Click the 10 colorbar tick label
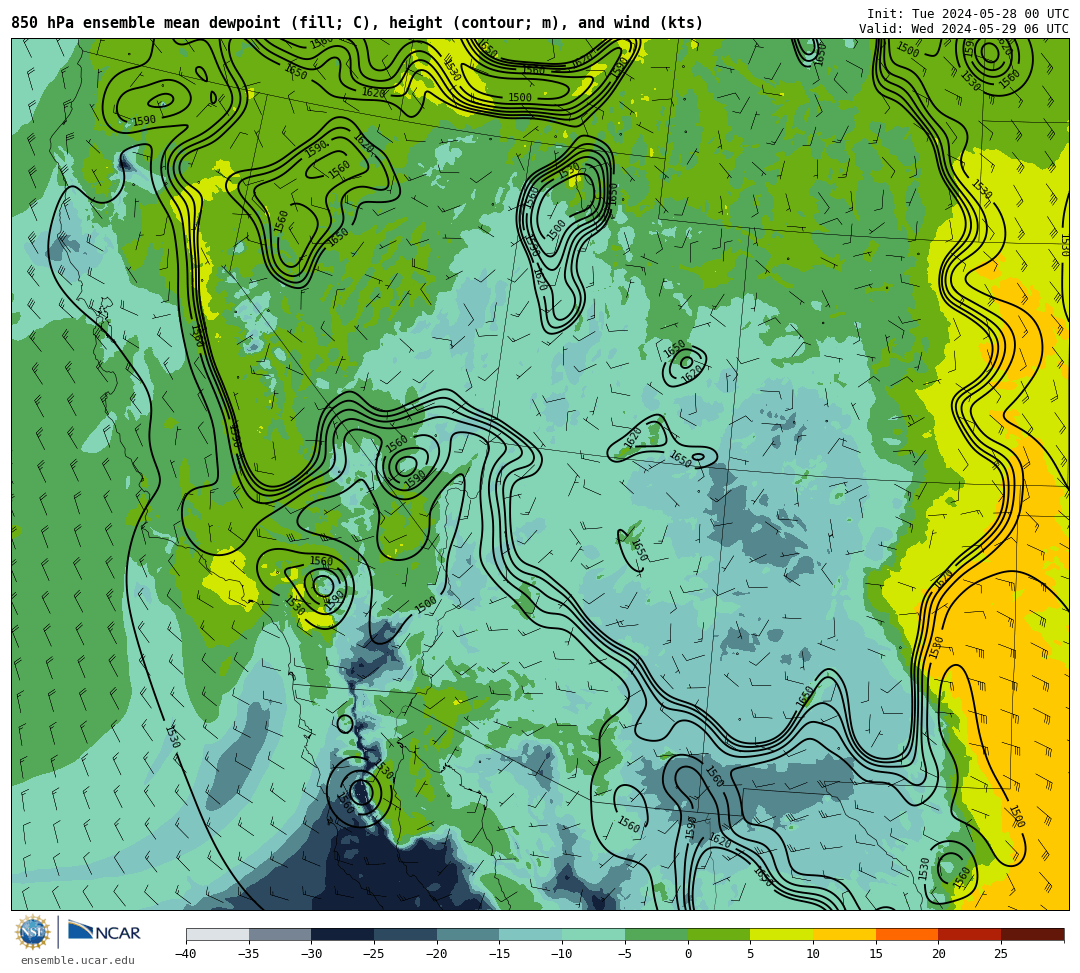The width and height of the screenshot is (1080, 973). pos(813,954)
